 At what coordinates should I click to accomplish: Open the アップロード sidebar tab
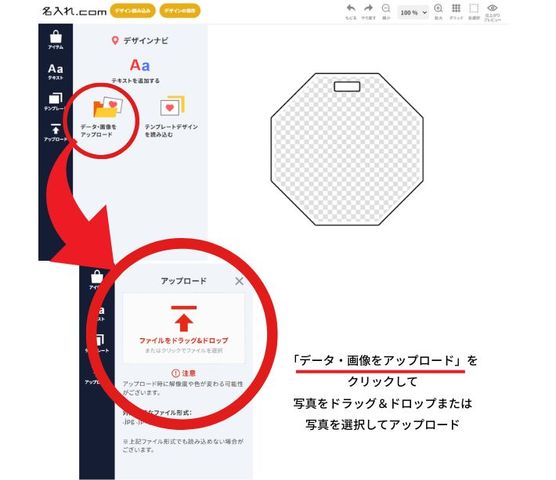pyautogui.click(x=55, y=133)
